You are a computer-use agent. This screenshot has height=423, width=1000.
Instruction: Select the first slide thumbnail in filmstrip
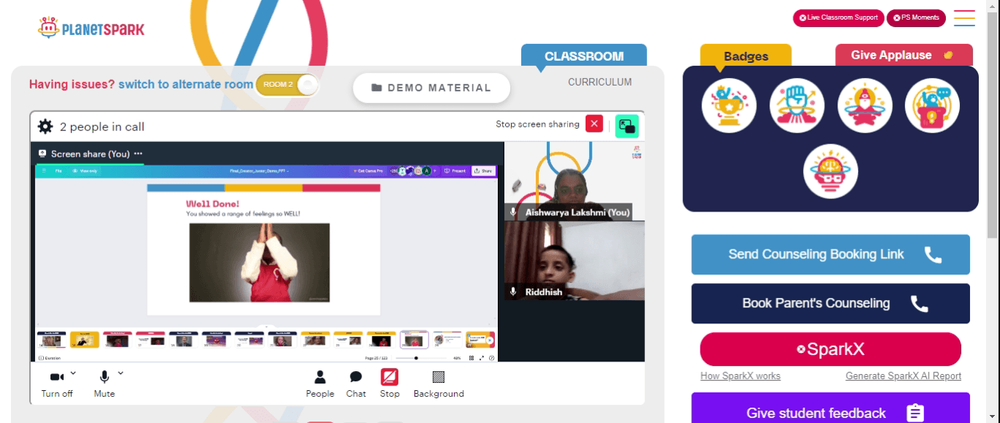[52, 340]
